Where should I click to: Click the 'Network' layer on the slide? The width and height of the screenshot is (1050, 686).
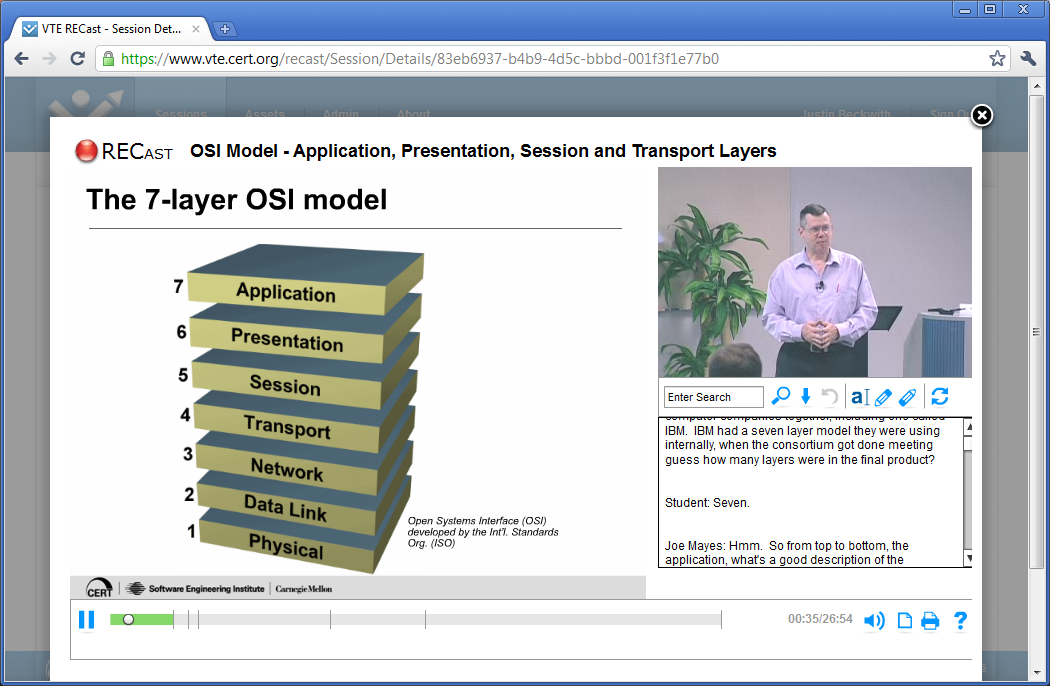pos(287,470)
